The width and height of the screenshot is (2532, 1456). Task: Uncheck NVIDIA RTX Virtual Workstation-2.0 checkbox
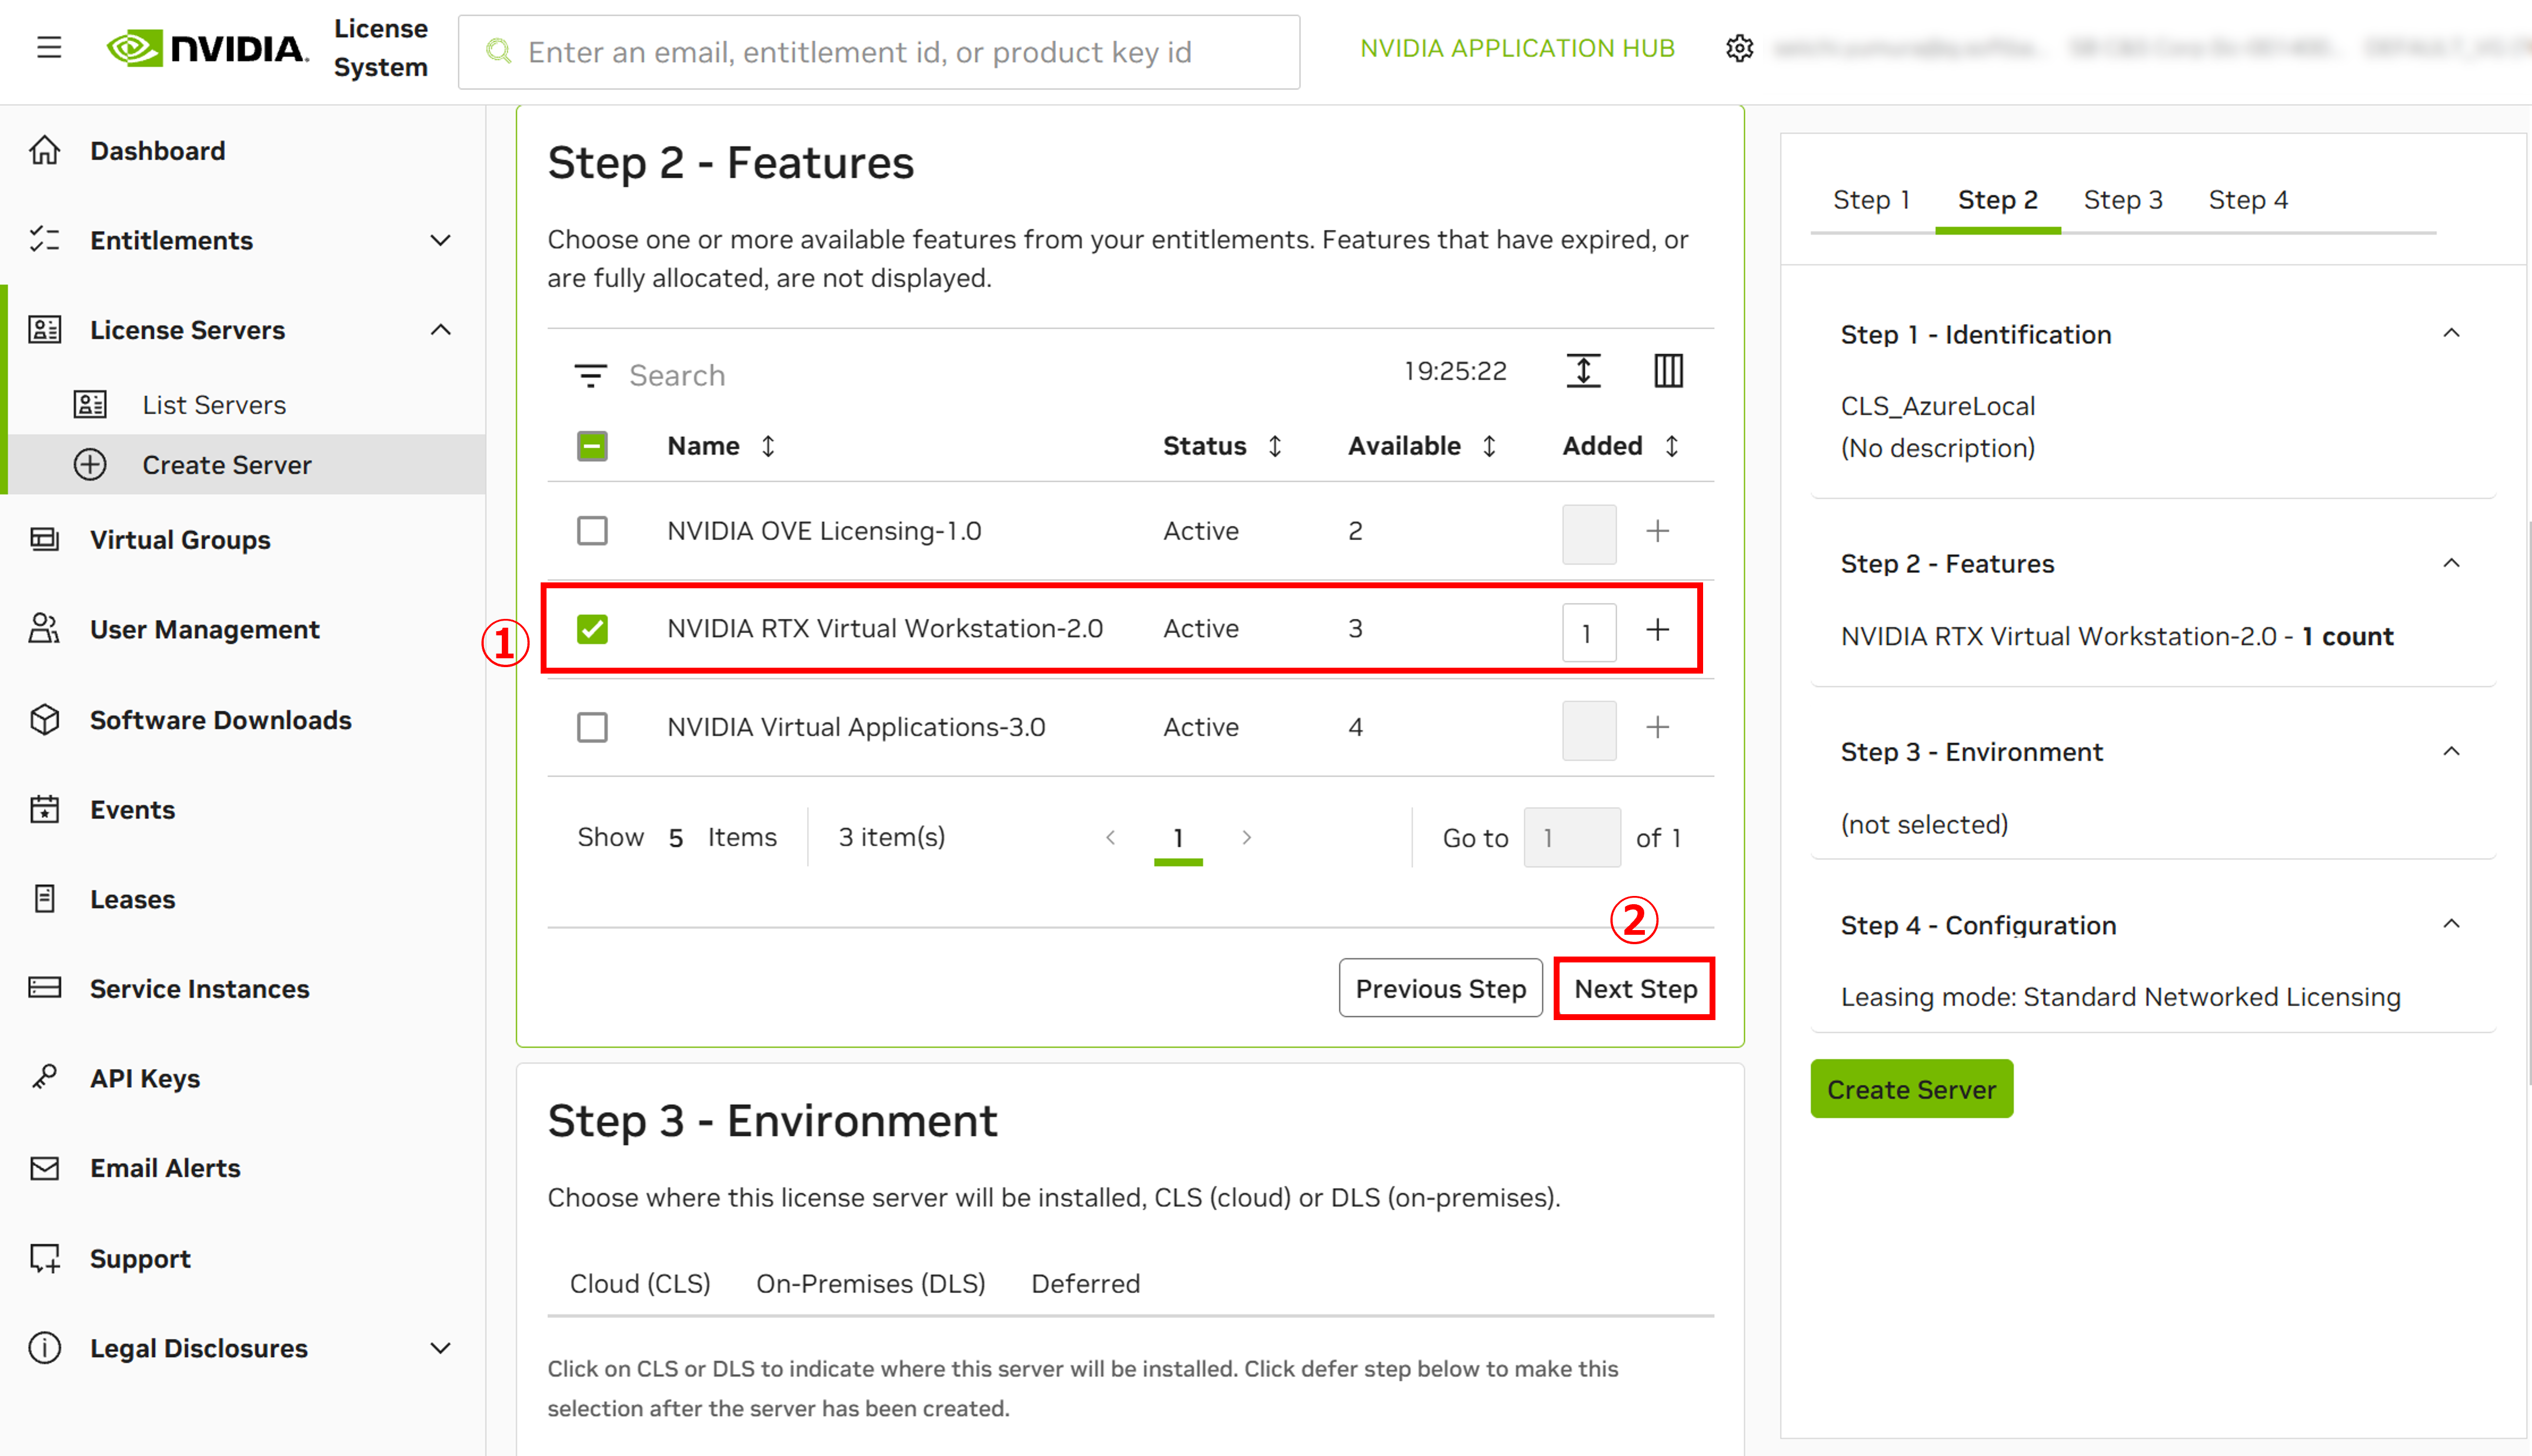[x=592, y=629]
